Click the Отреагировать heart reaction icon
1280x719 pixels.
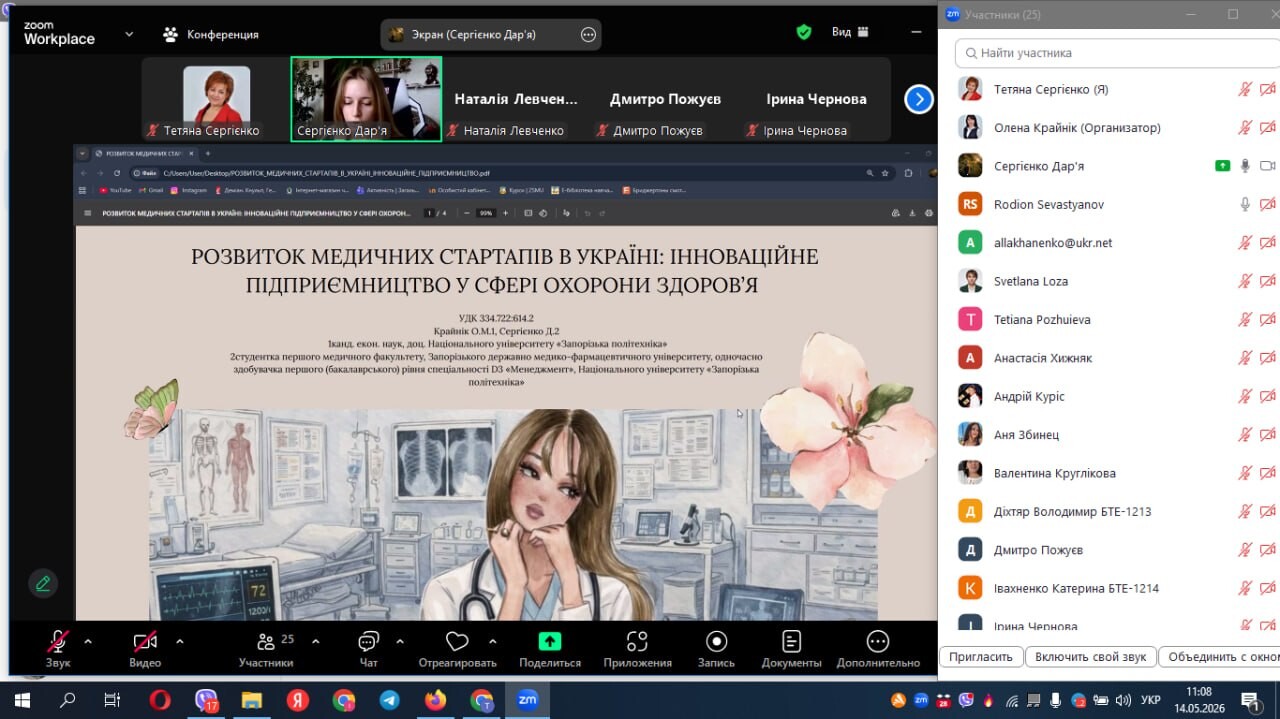point(457,641)
